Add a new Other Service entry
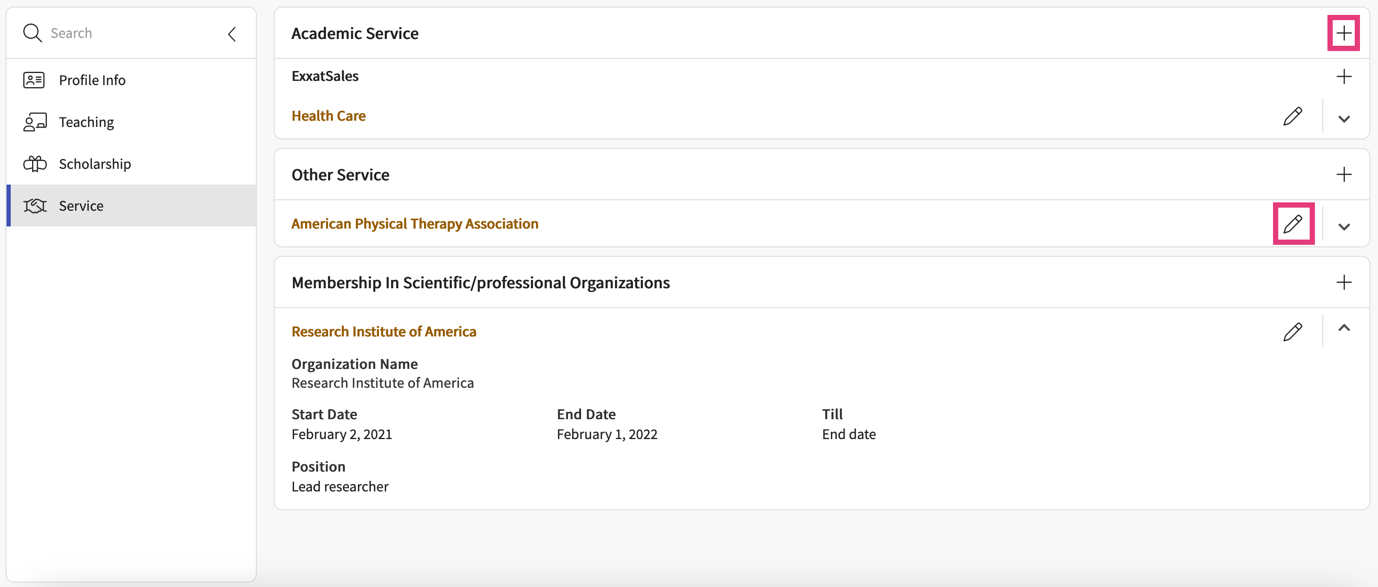 tap(1343, 175)
